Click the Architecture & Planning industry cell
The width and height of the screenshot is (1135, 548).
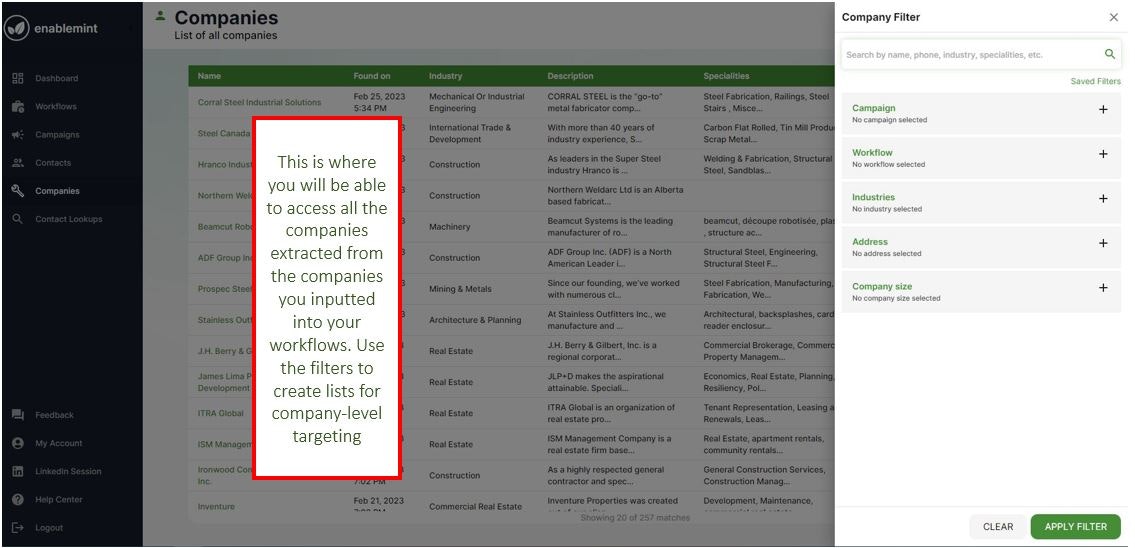click(x=474, y=320)
